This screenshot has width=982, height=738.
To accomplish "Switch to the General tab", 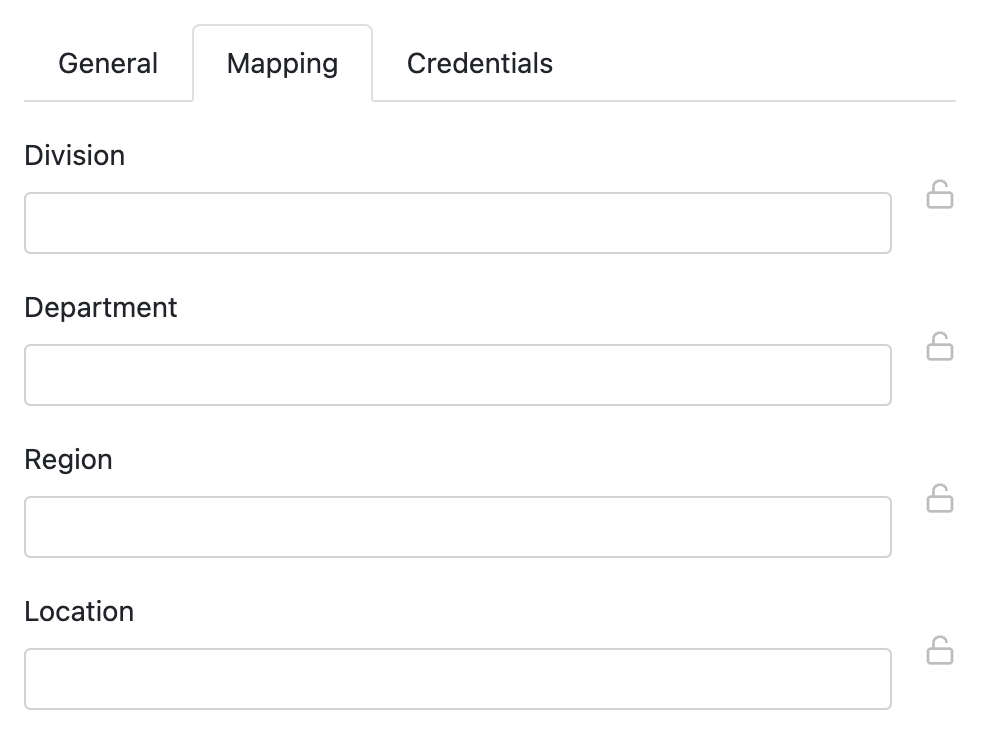I will point(108,64).
